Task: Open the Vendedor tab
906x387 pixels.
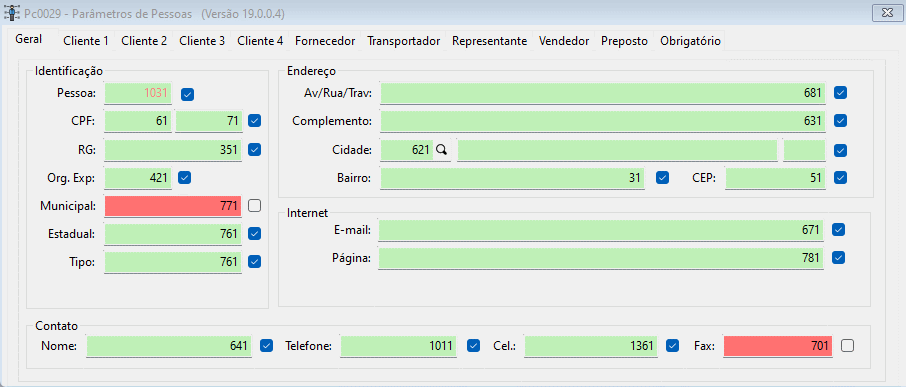Action: click(564, 41)
